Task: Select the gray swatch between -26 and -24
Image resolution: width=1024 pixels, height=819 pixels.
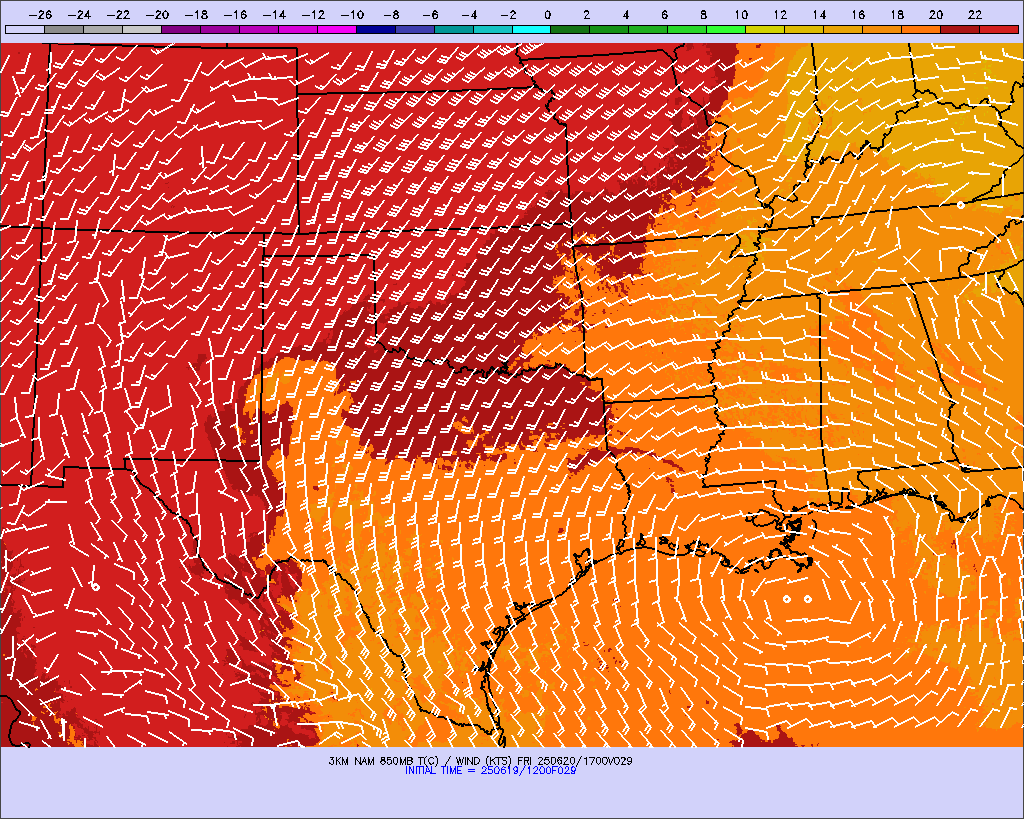Action: tap(64, 29)
